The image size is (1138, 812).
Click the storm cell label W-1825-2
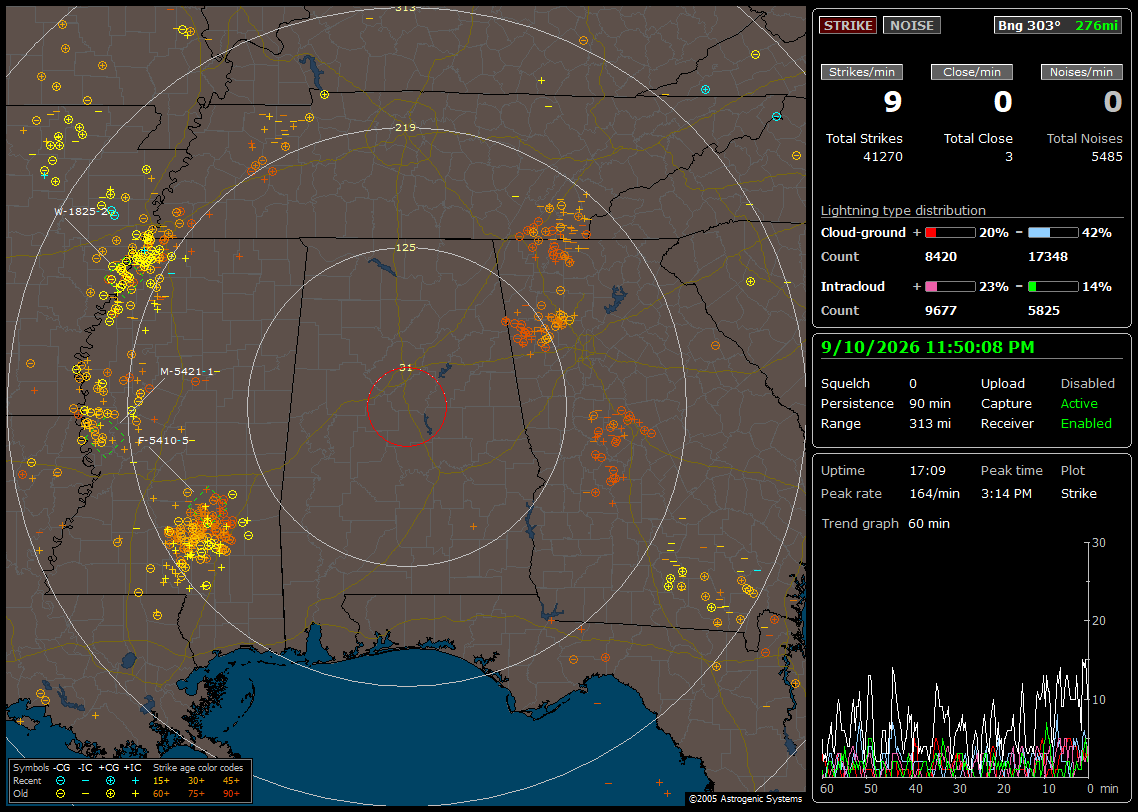coord(84,211)
